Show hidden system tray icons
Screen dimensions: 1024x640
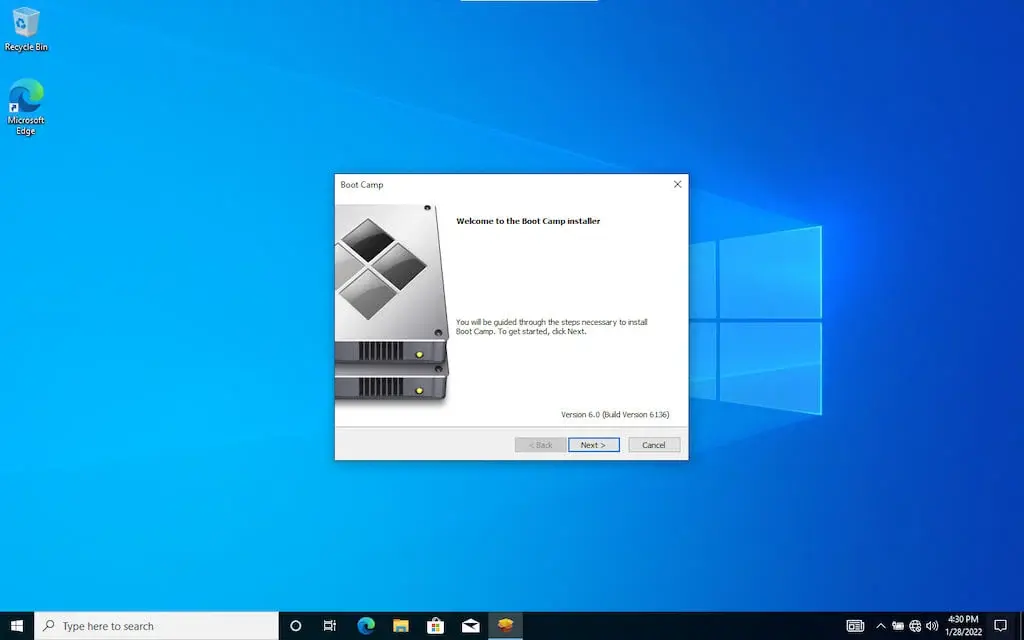click(880, 626)
